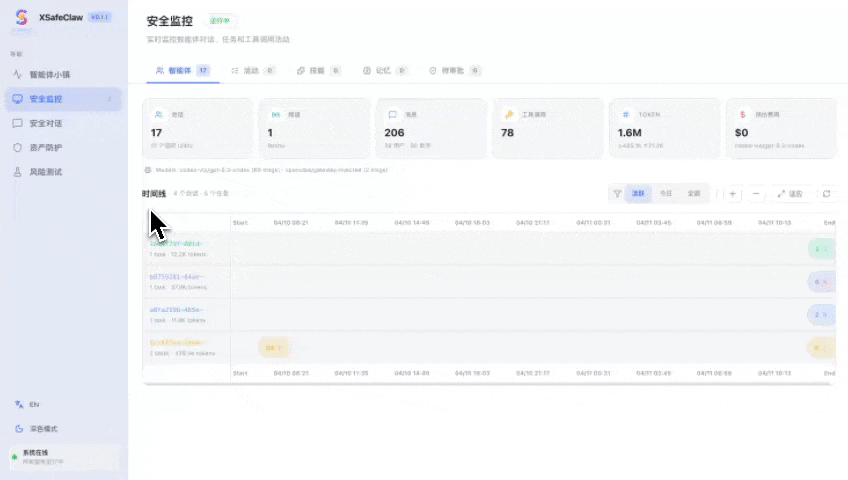Image resolution: width=848 pixels, height=480 pixels.
Task: Toggle 深色模式 dark mode
Action: pos(43,429)
